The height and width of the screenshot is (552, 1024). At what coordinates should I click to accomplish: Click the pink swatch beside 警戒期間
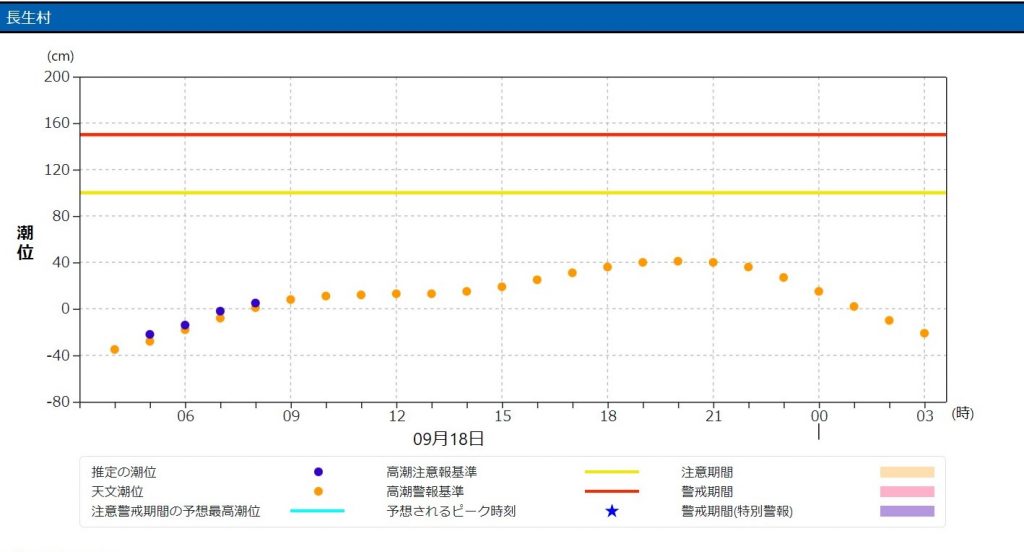tap(907, 491)
